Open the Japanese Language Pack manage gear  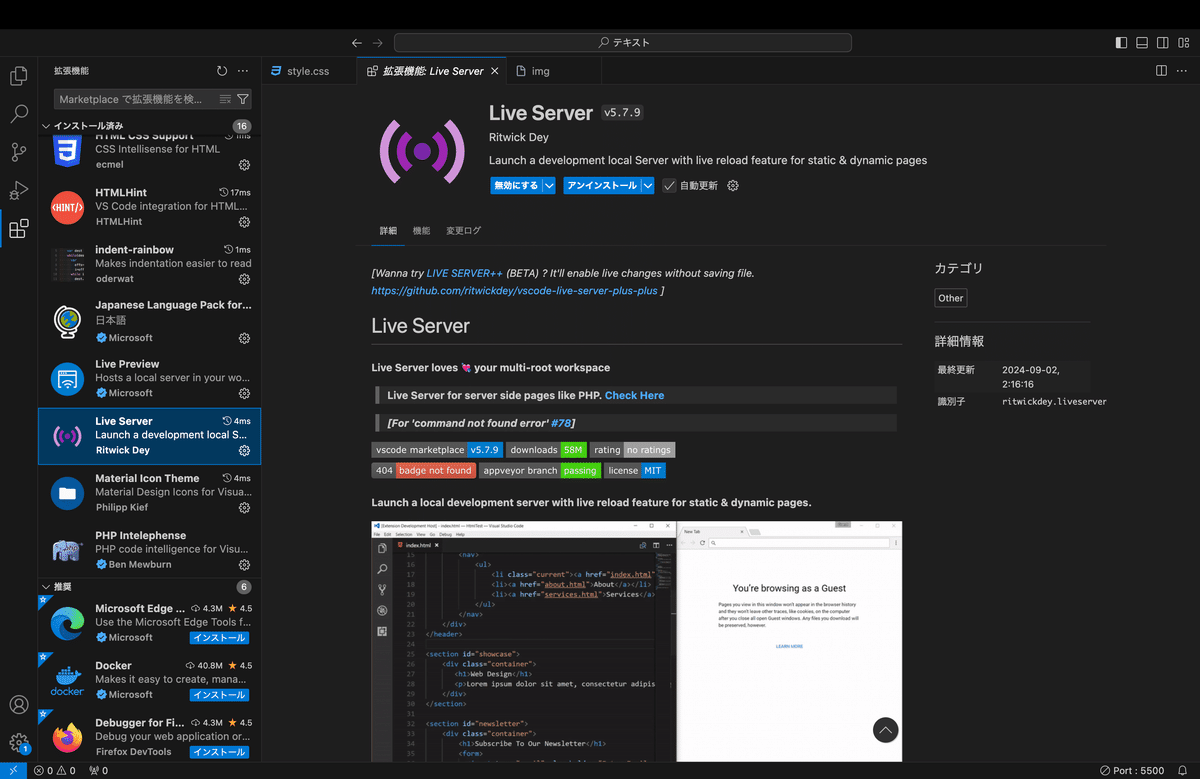[244, 338]
